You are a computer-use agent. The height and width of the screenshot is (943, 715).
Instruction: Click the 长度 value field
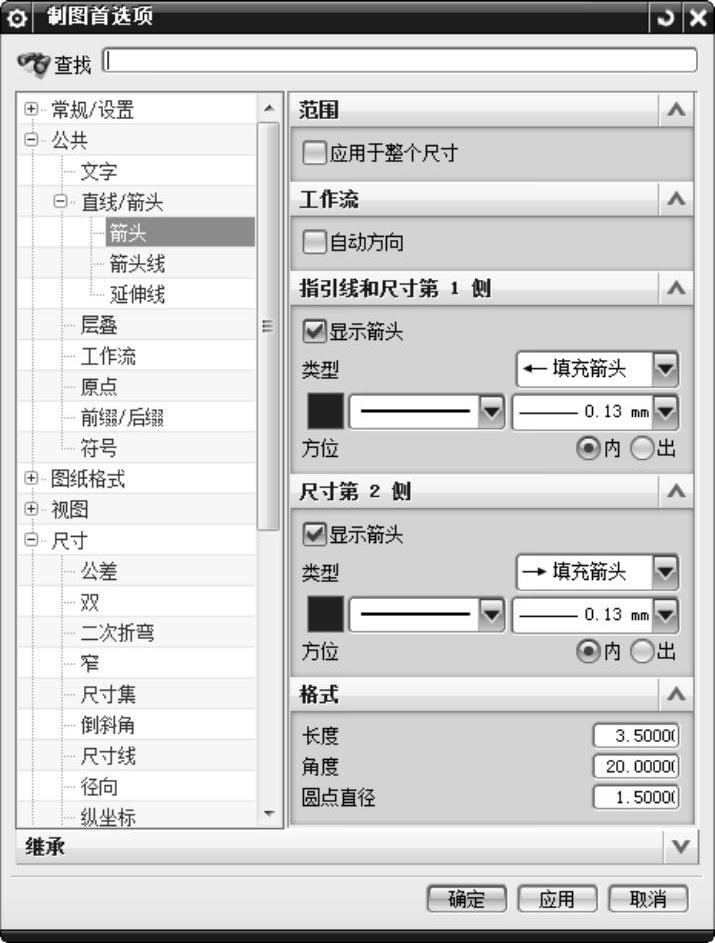click(636, 735)
